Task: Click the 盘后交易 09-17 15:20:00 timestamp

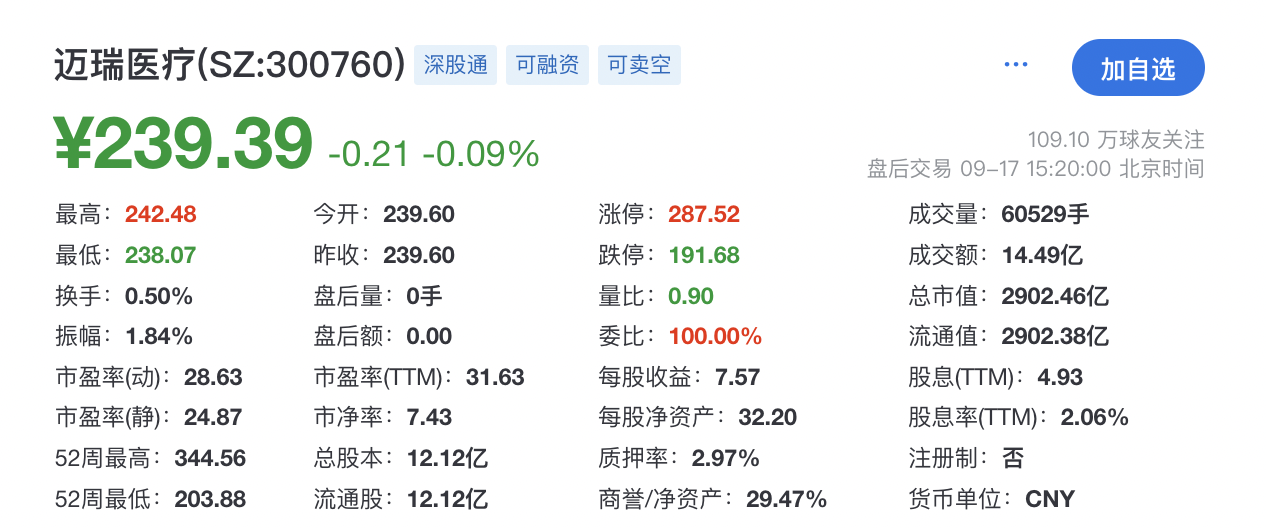Action: coord(1036,168)
